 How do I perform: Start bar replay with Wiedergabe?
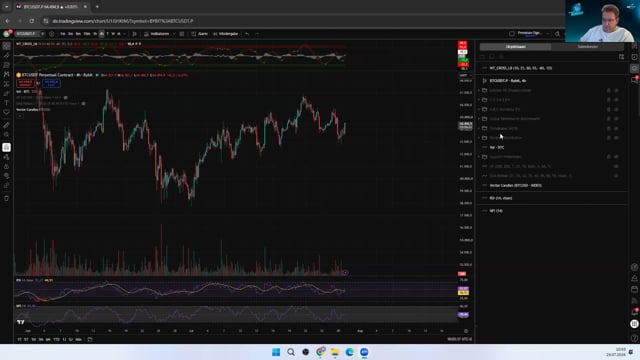tap(225, 33)
